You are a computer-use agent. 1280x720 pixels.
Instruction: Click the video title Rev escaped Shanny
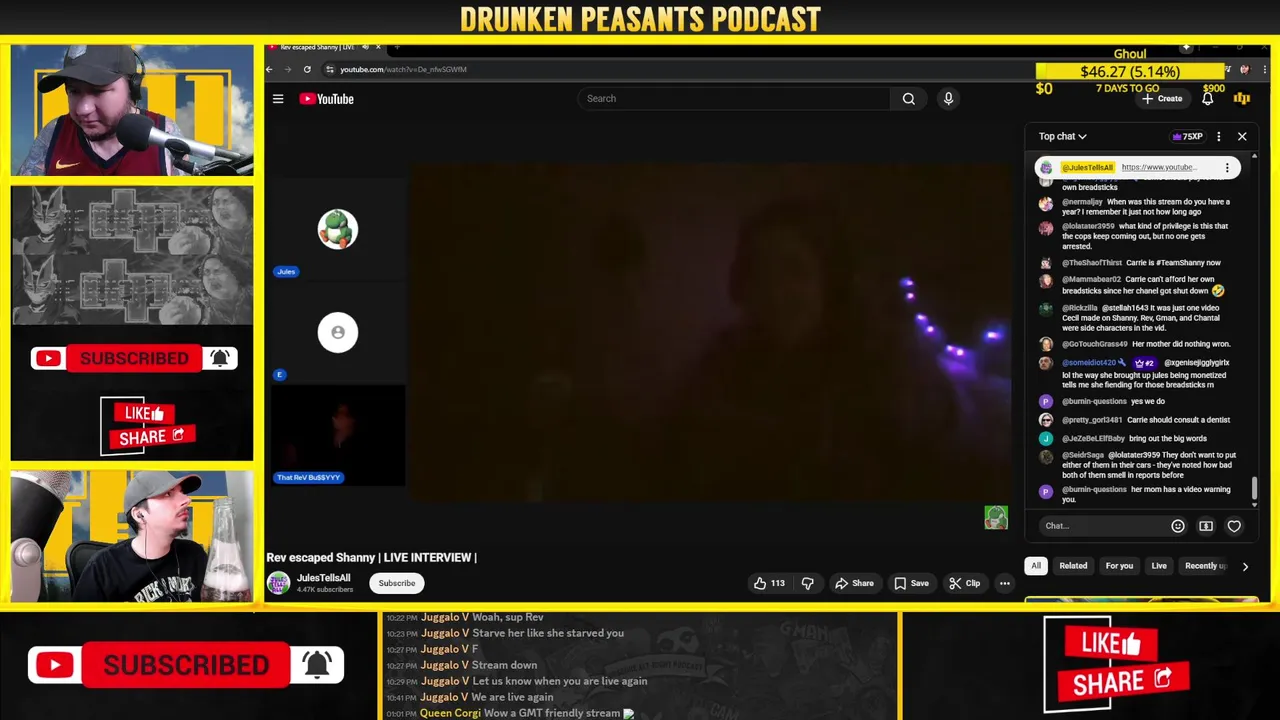pos(371,557)
